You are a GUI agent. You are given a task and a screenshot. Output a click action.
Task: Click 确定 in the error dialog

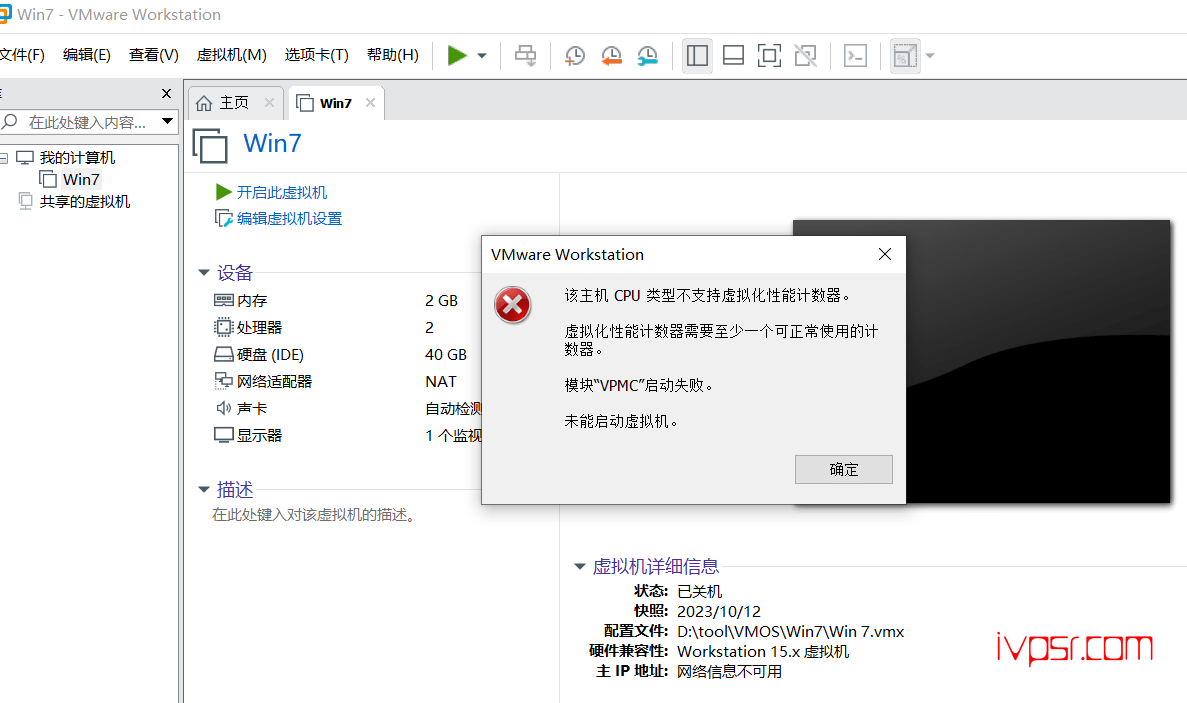coord(843,469)
